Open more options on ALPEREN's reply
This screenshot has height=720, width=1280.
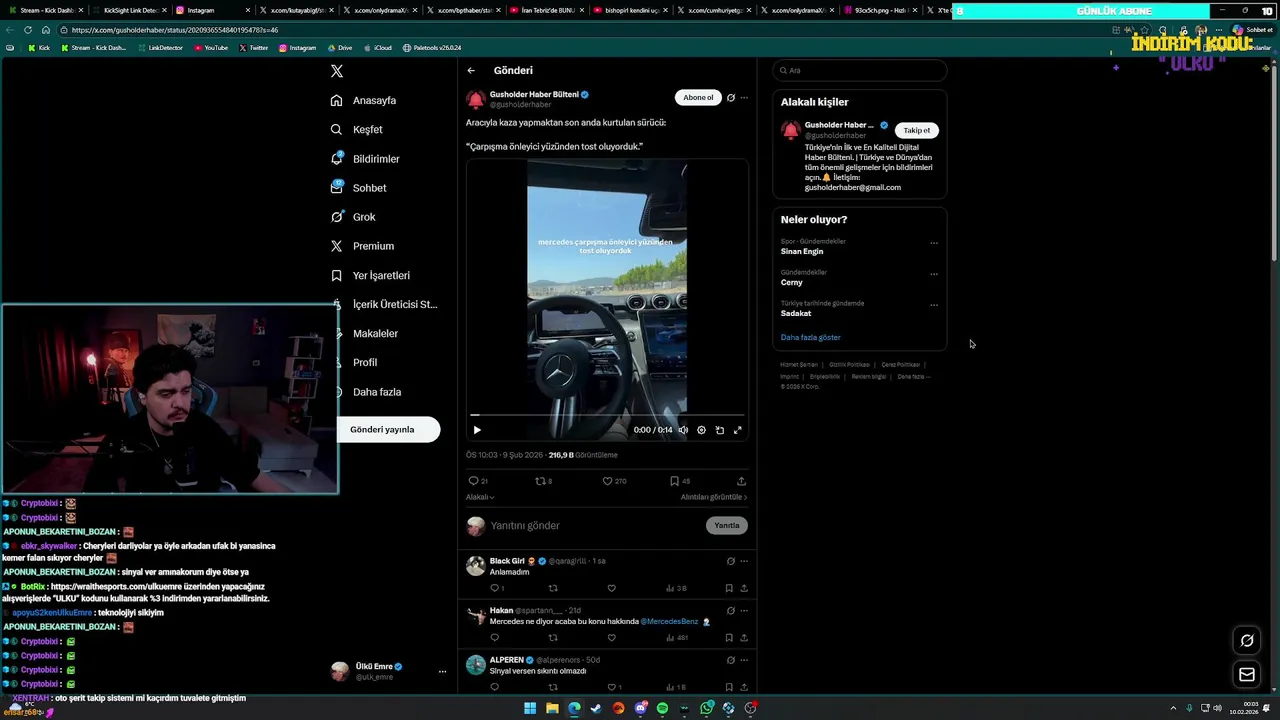point(744,660)
